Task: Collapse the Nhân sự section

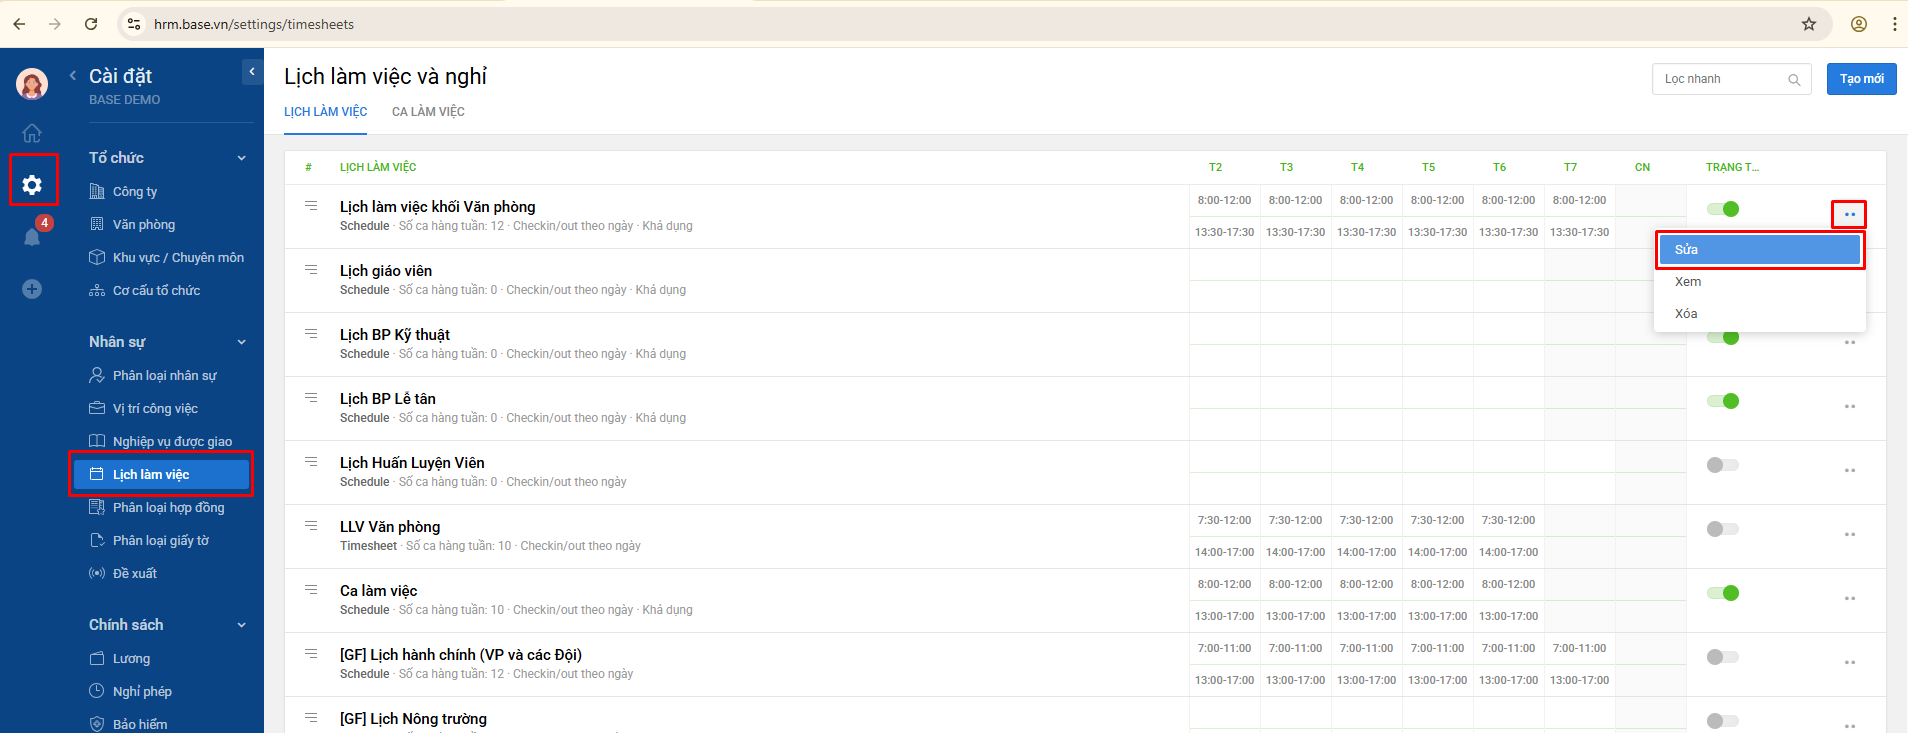Action: click(x=242, y=342)
